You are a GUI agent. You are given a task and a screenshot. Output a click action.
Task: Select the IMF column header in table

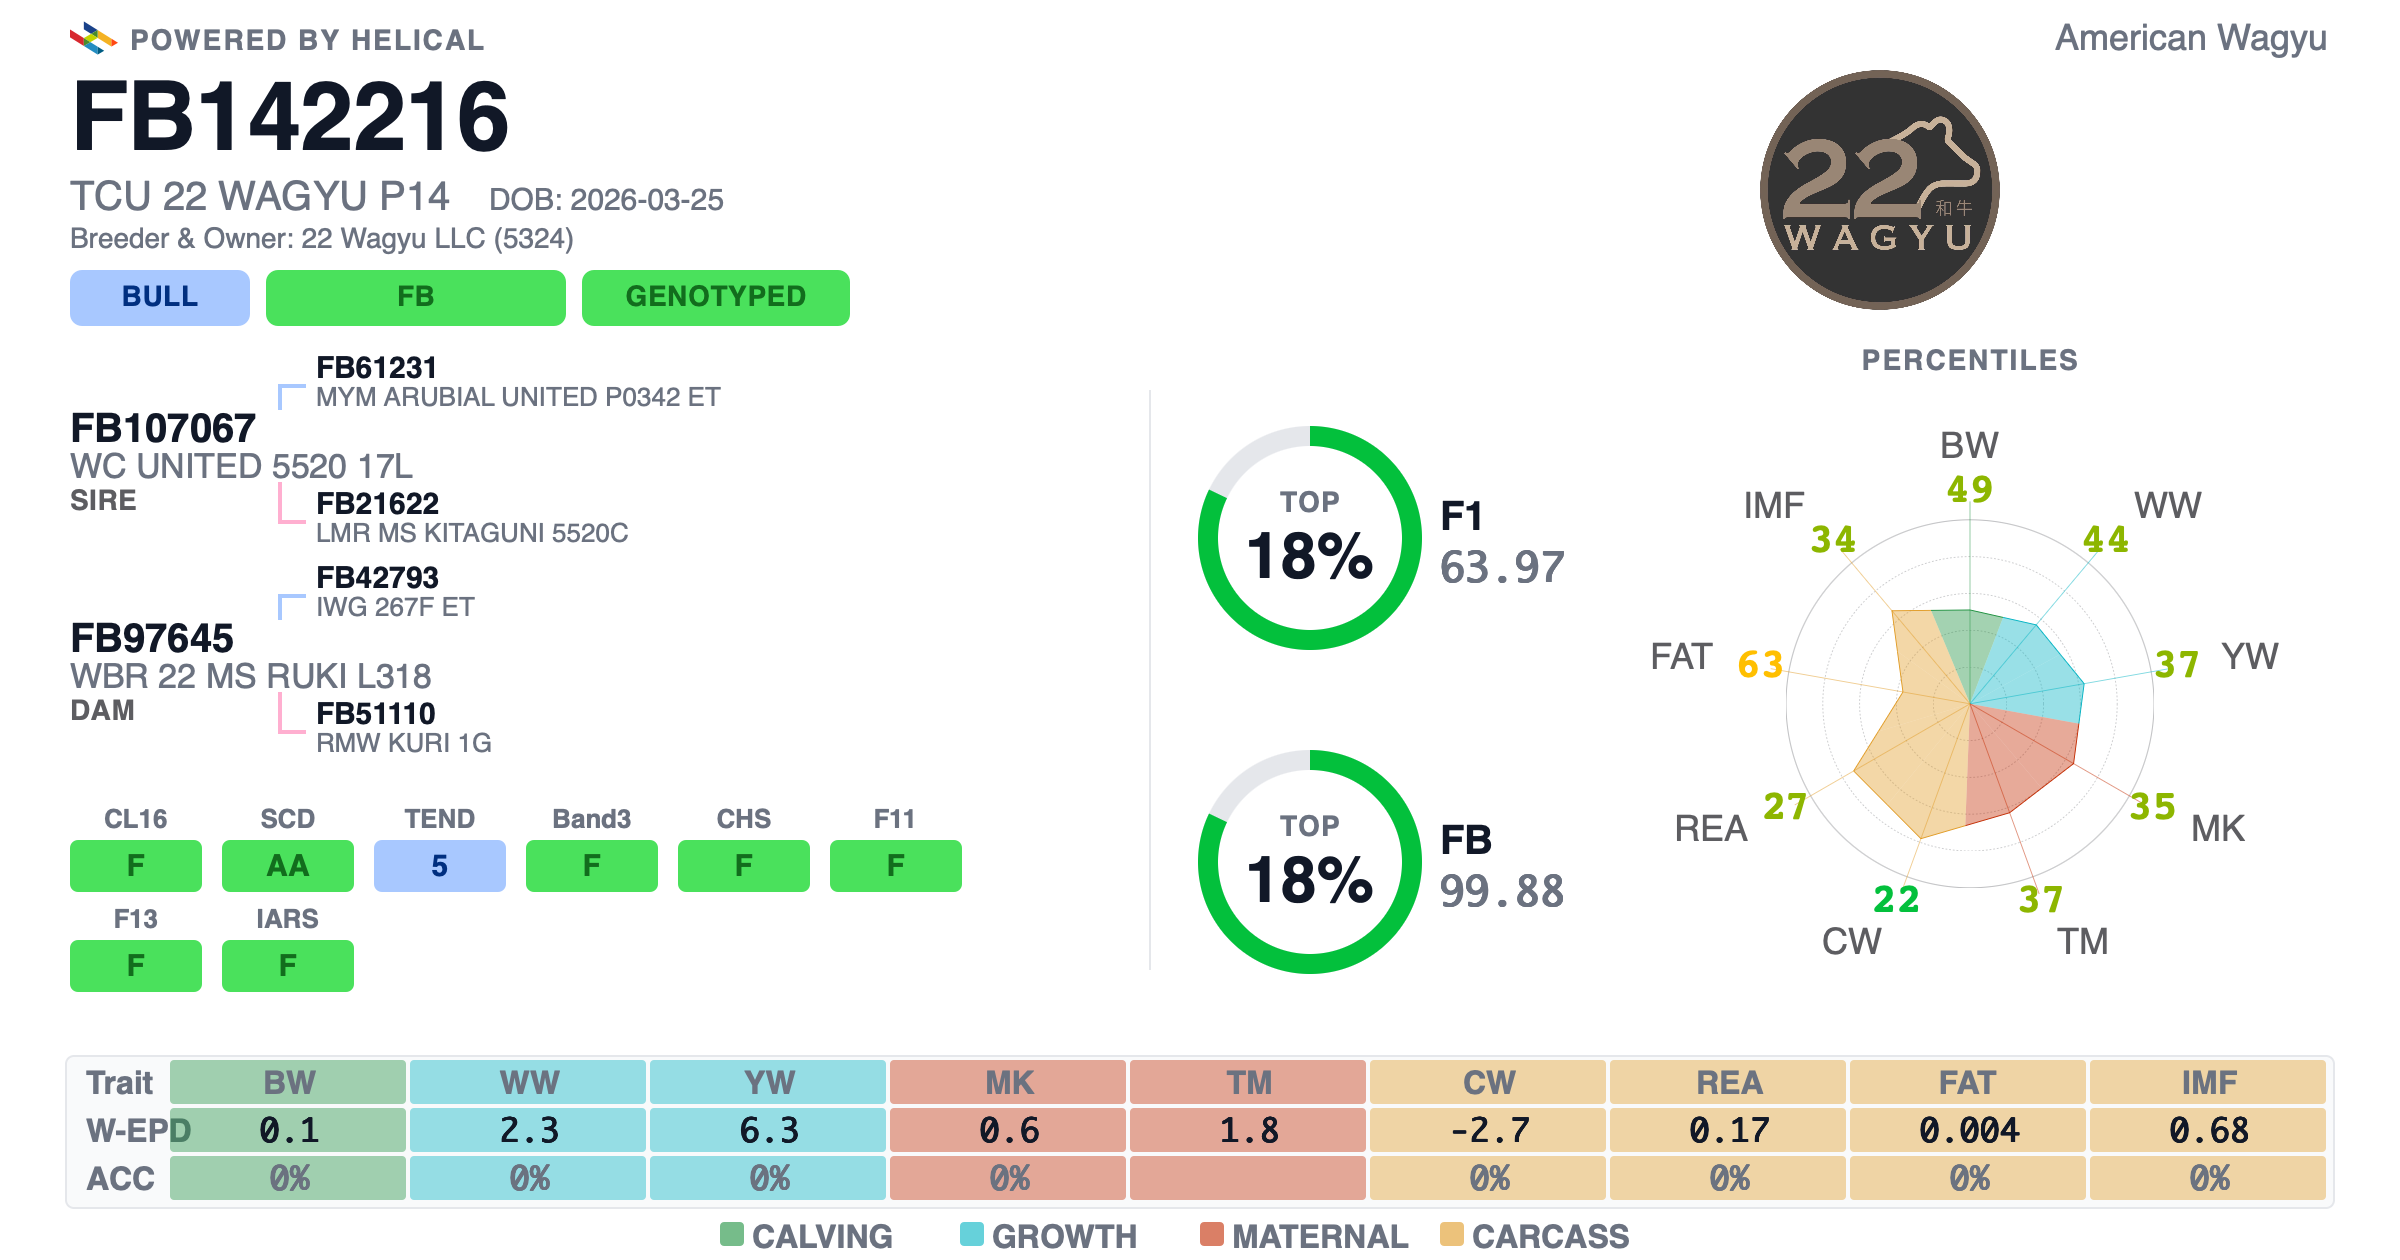2208,1082
